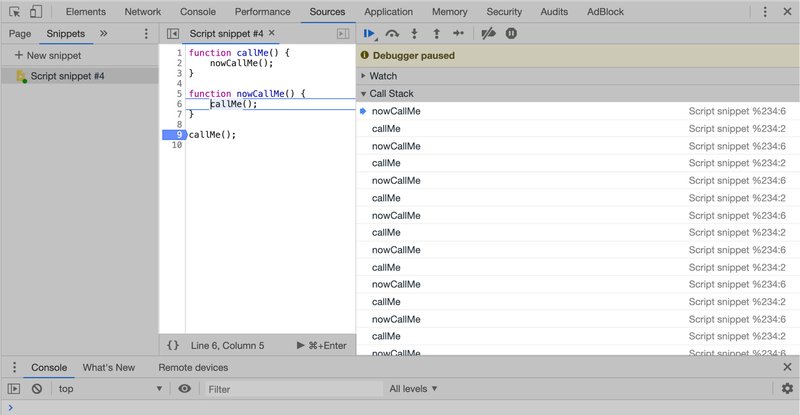Click nowCallMe(); code on line 2
This screenshot has height=415, width=800.
pos(241,63)
